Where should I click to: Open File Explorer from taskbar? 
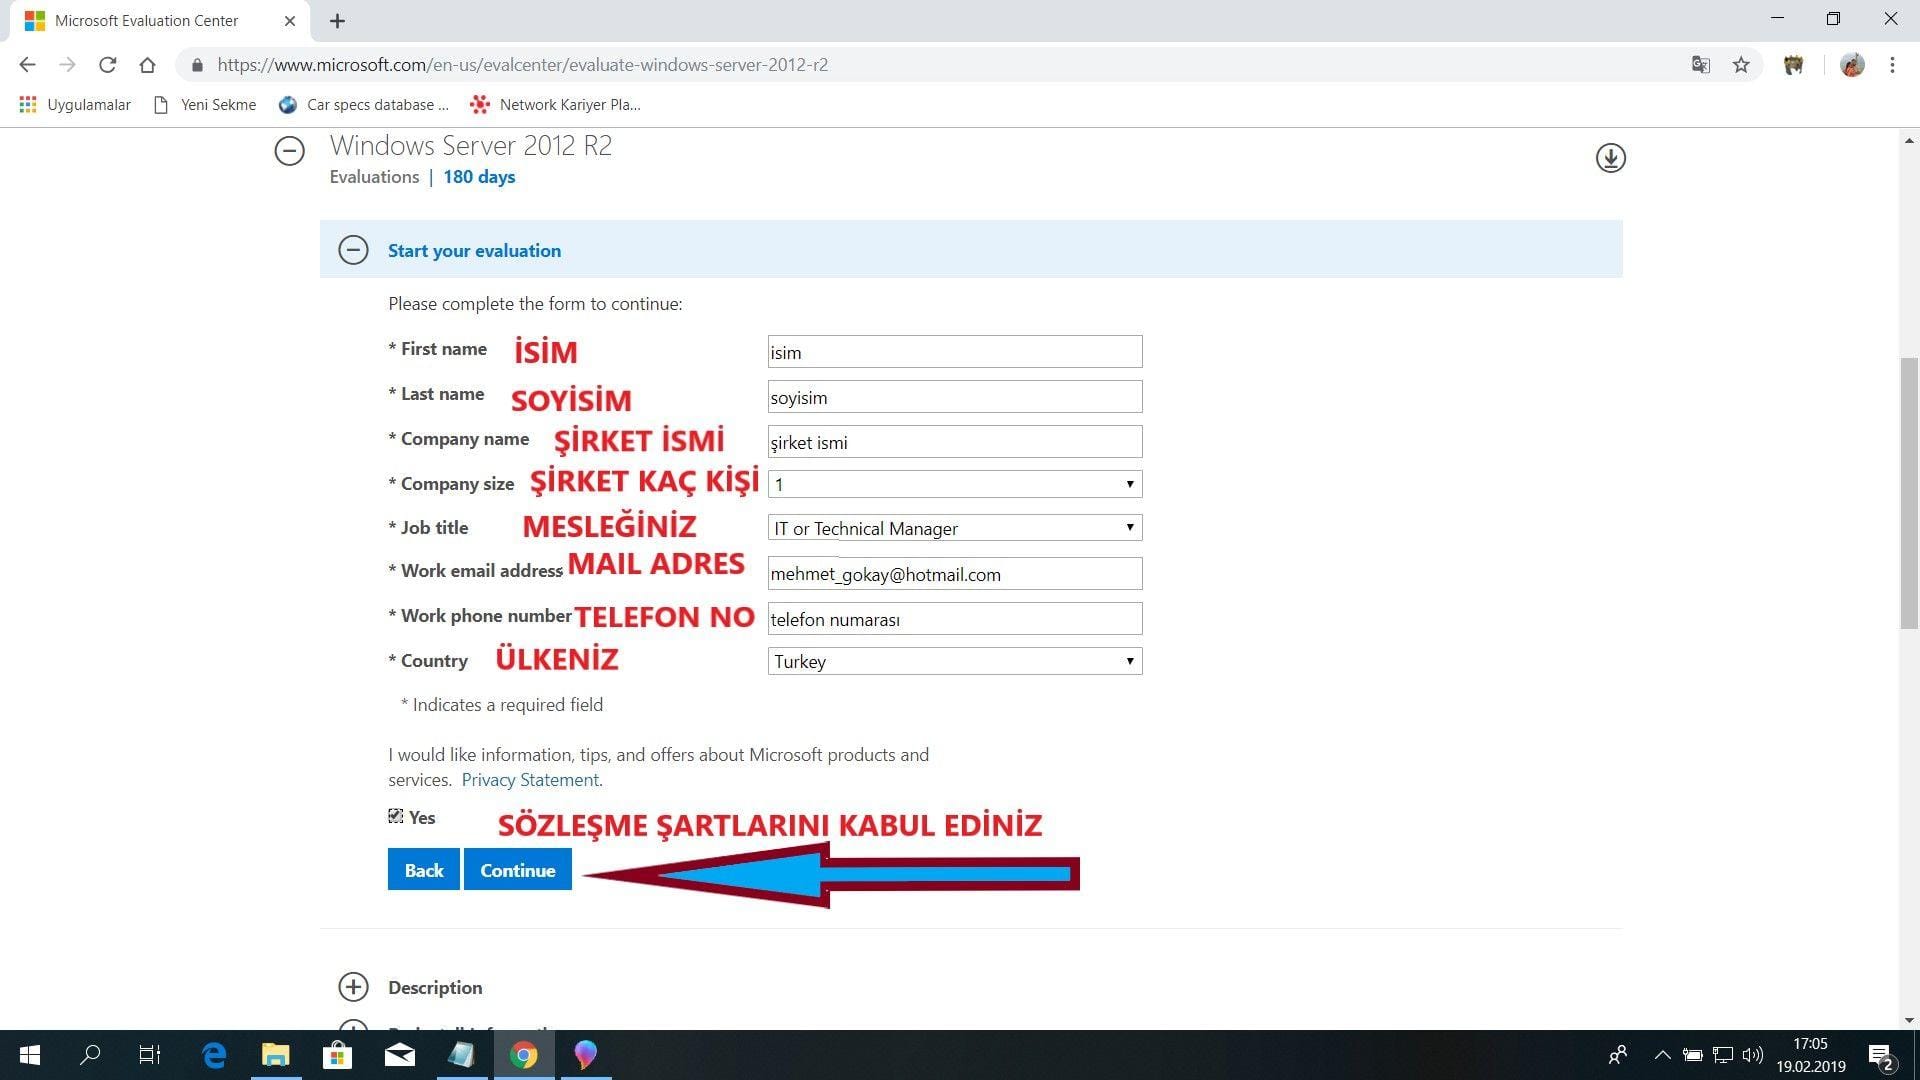point(276,1055)
